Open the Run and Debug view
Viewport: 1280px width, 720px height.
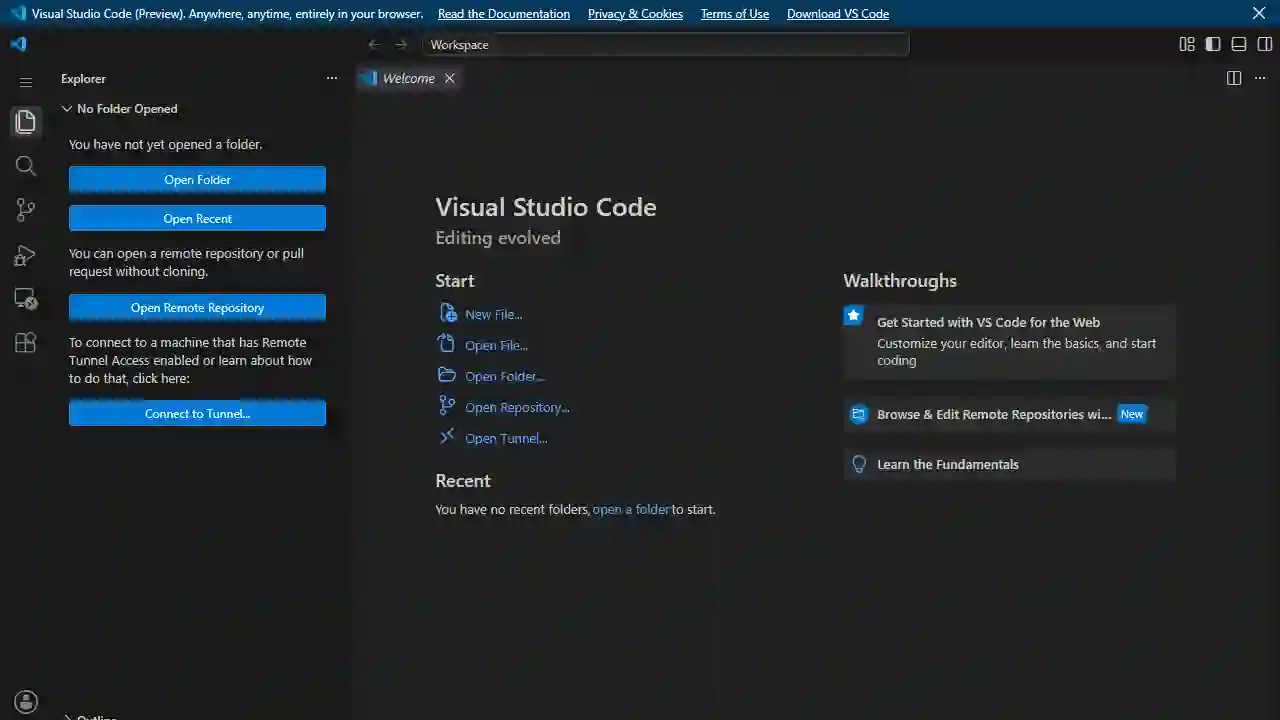click(26, 256)
